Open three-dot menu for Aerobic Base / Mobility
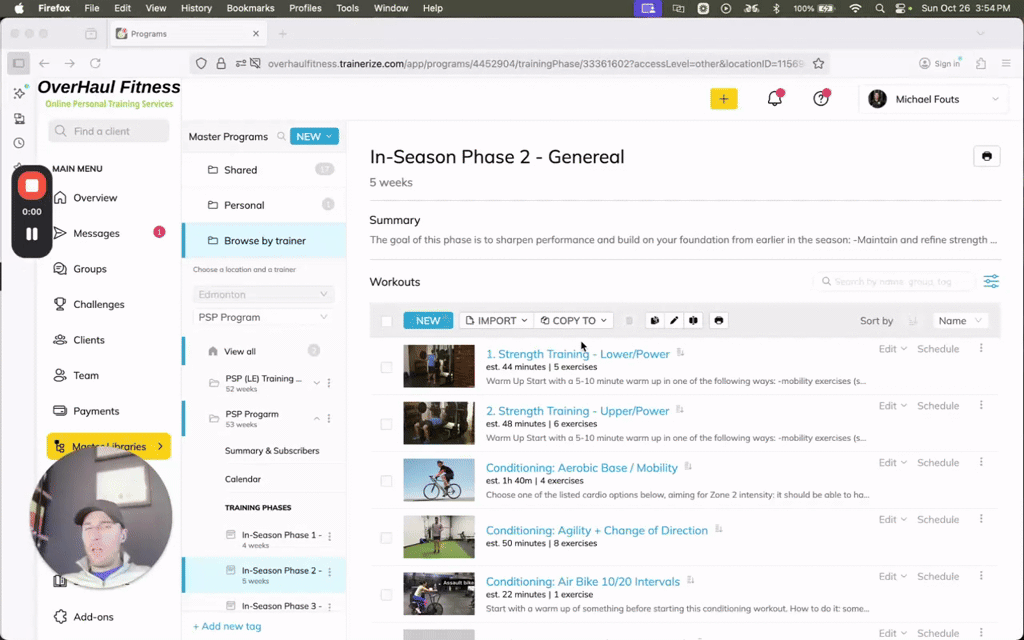1024x640 pixels. 981,462
